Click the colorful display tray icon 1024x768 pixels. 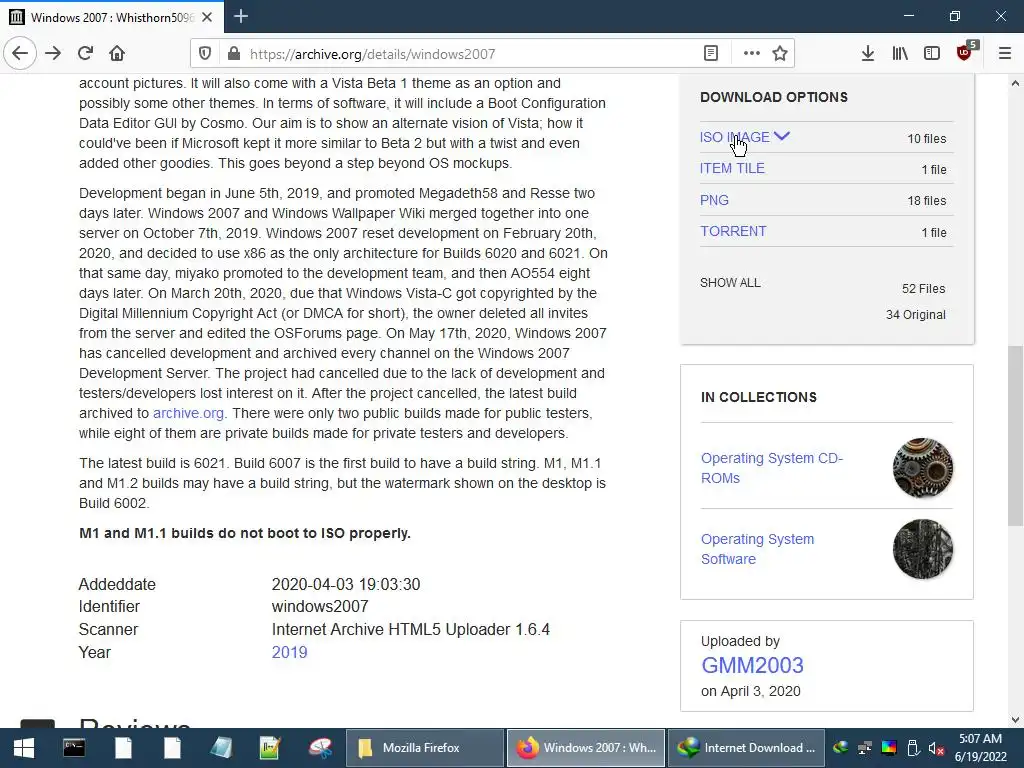click(889, 748)
